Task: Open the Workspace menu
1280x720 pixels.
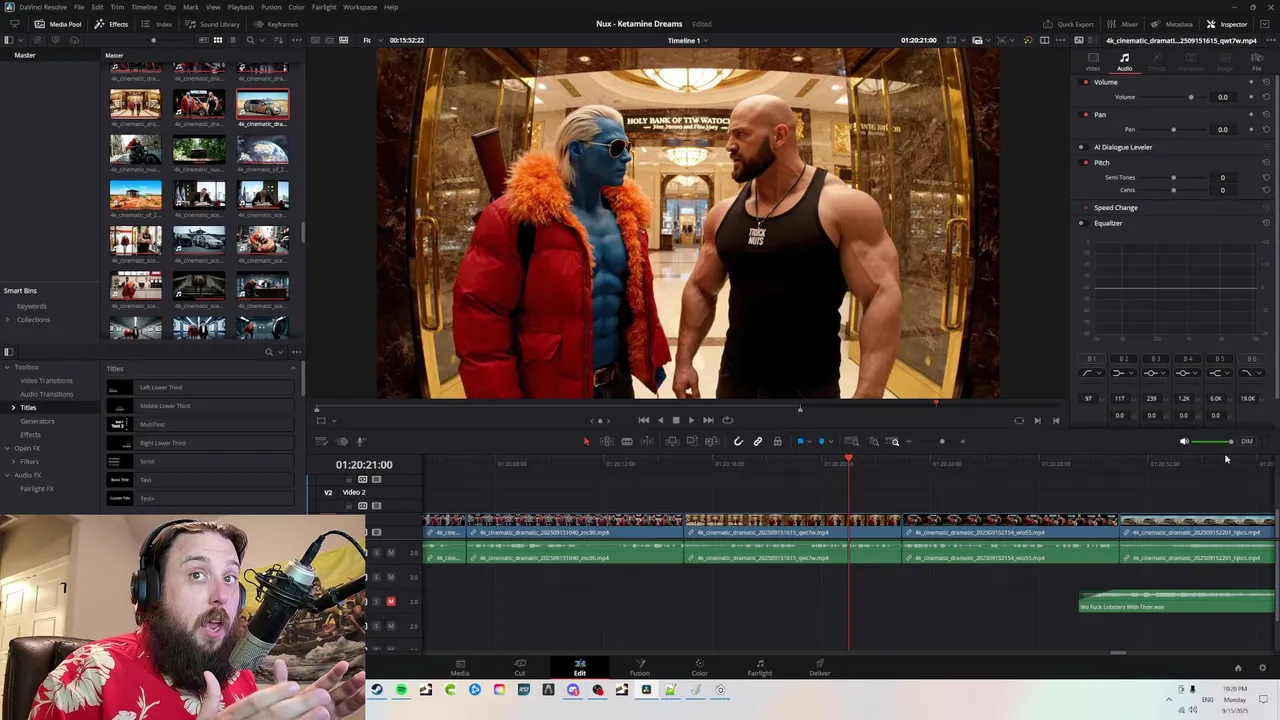Action: pos(360,7)
